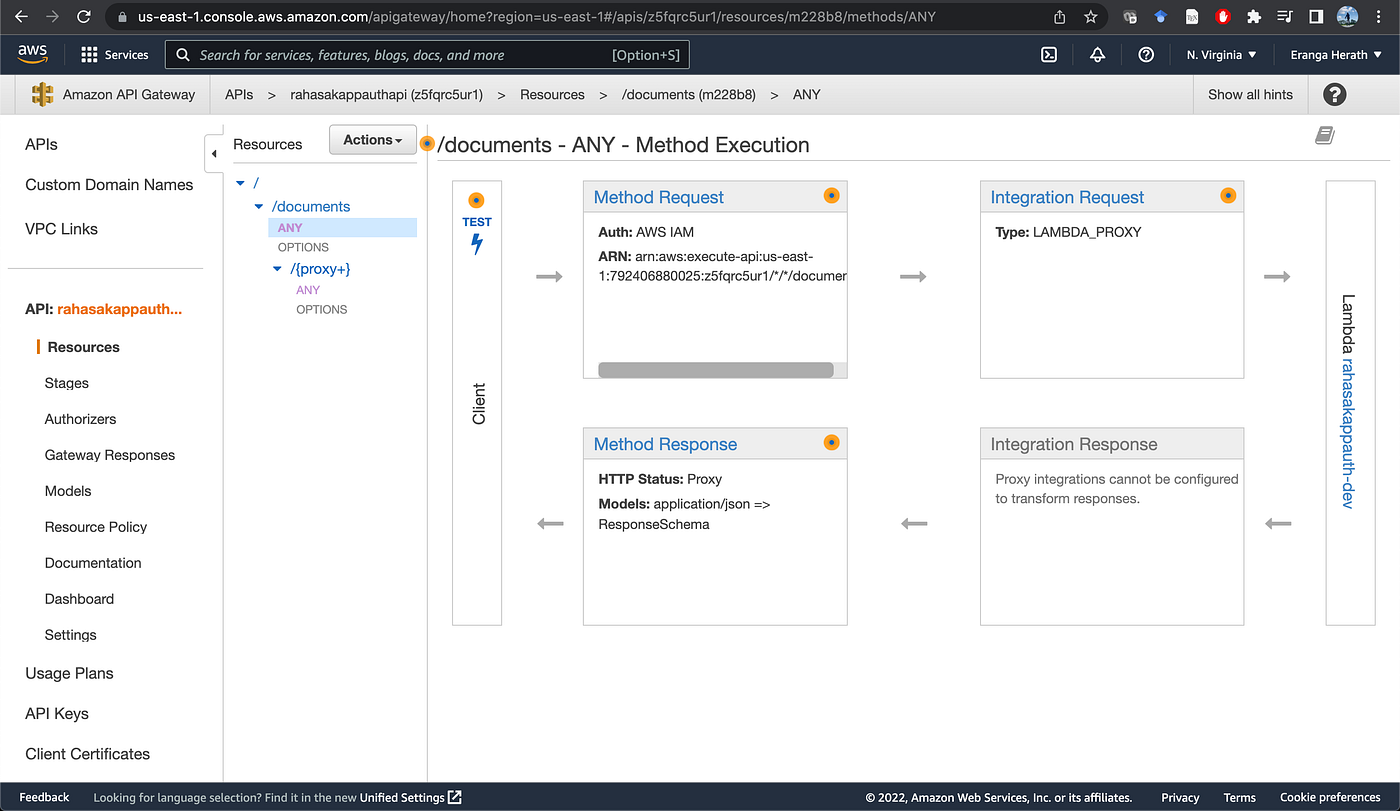Open the rahasakappauth-dev Lambda link

(1347, 434)
